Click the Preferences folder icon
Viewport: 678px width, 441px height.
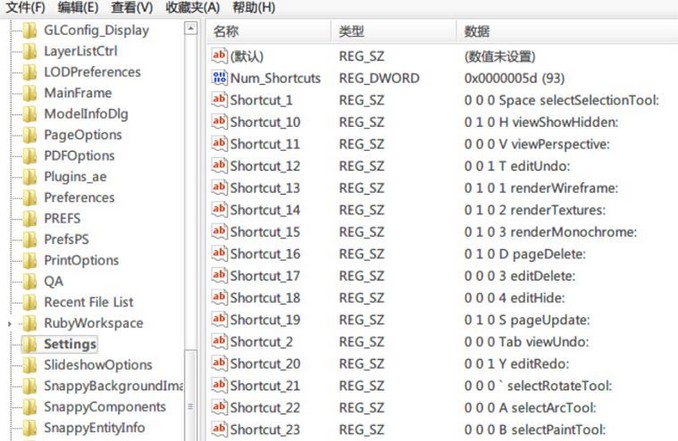(29, 198)
